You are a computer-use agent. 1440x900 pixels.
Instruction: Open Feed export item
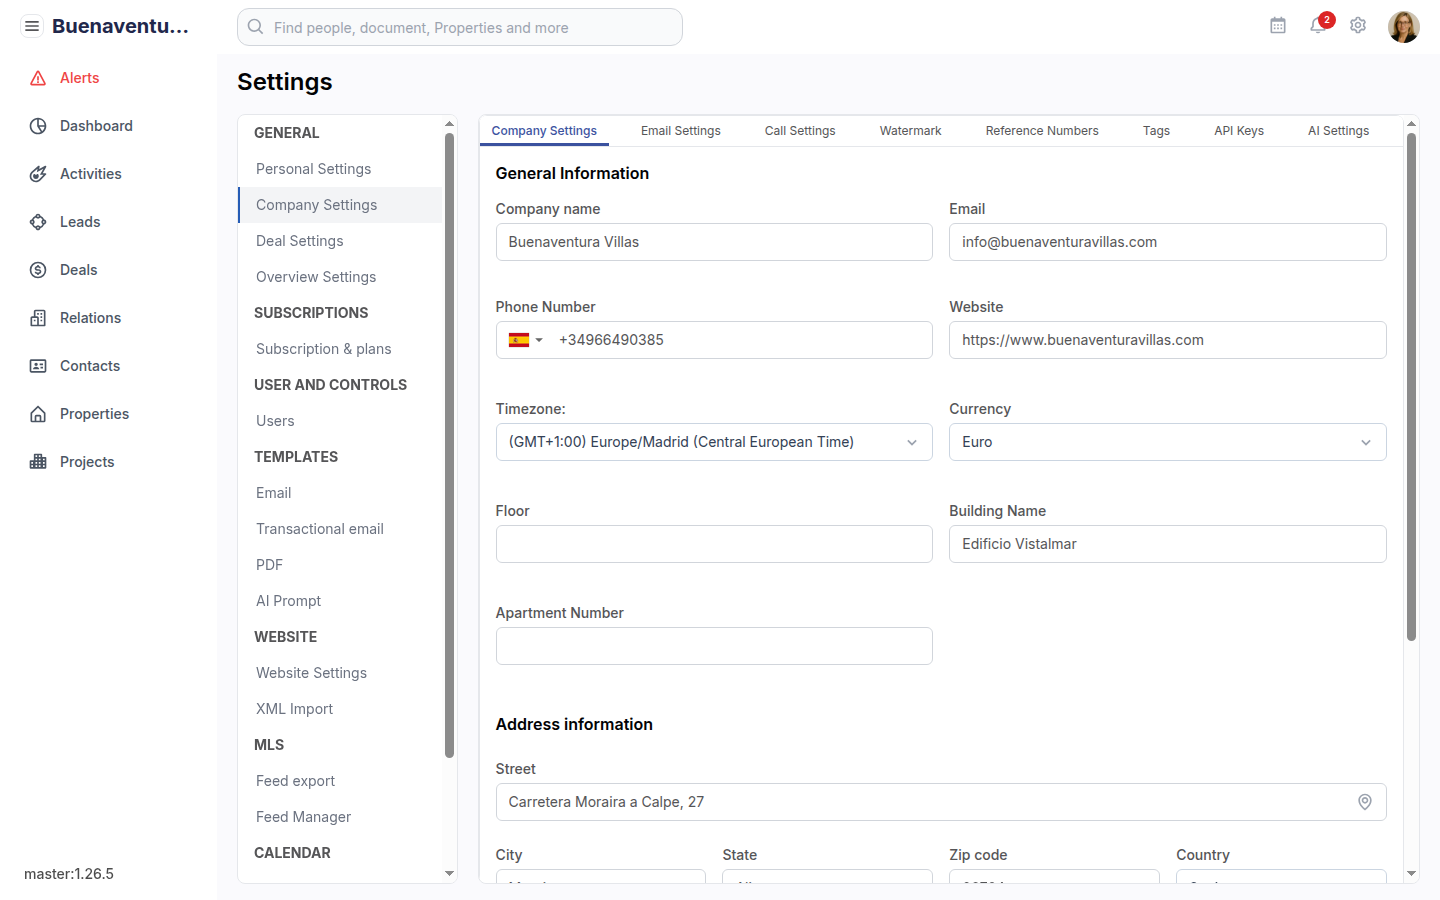[x=340, y=781]
